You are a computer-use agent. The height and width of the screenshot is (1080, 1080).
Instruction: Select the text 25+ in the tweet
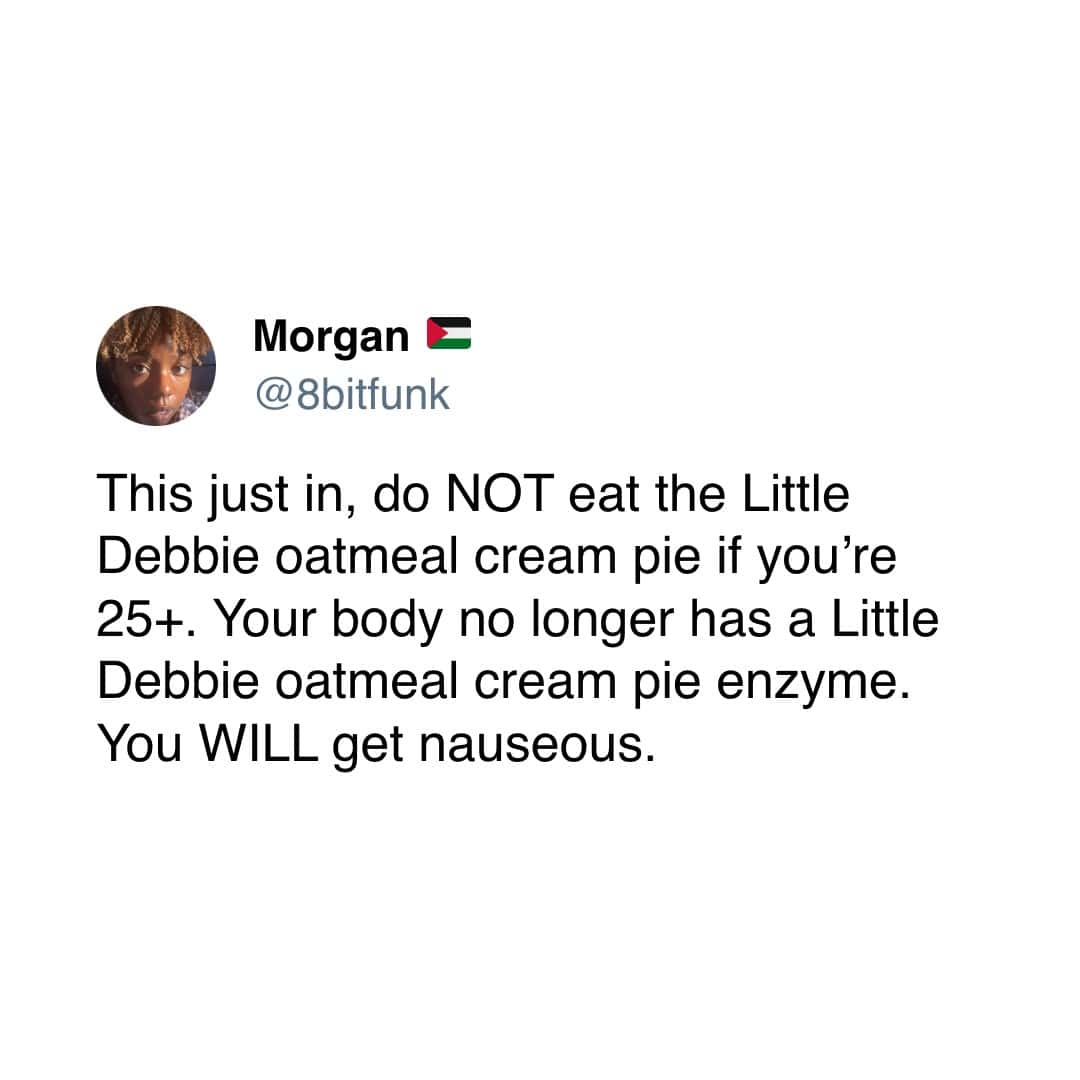[139, 619]
